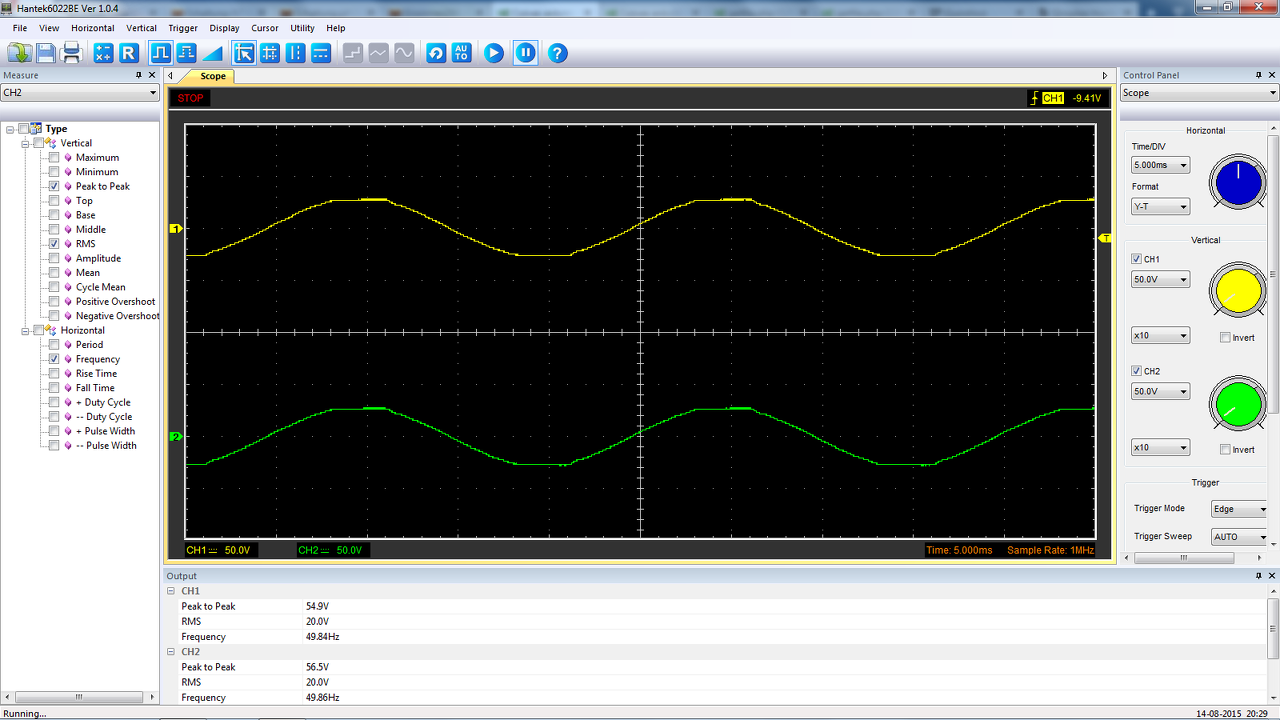
Task: Check the Invert box for CH1
Action: (1225, 338)
